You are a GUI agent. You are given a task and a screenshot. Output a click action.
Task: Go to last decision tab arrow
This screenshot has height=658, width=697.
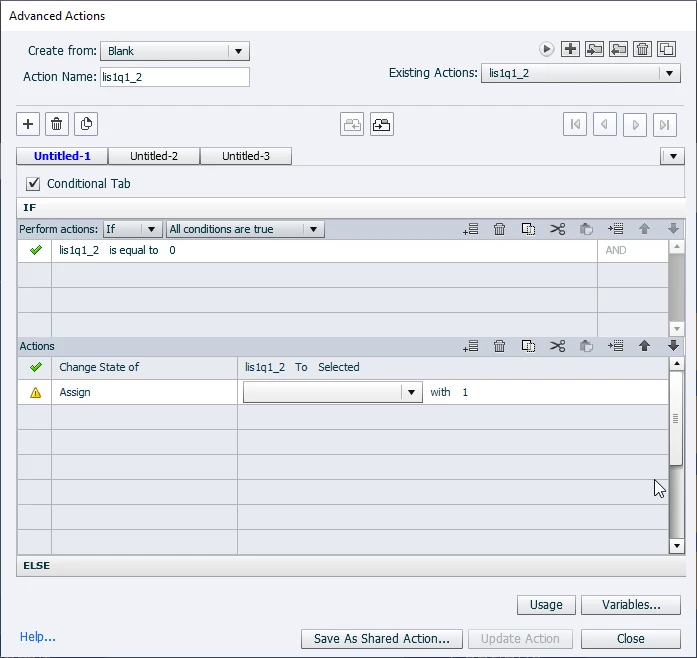coord(665,124)
